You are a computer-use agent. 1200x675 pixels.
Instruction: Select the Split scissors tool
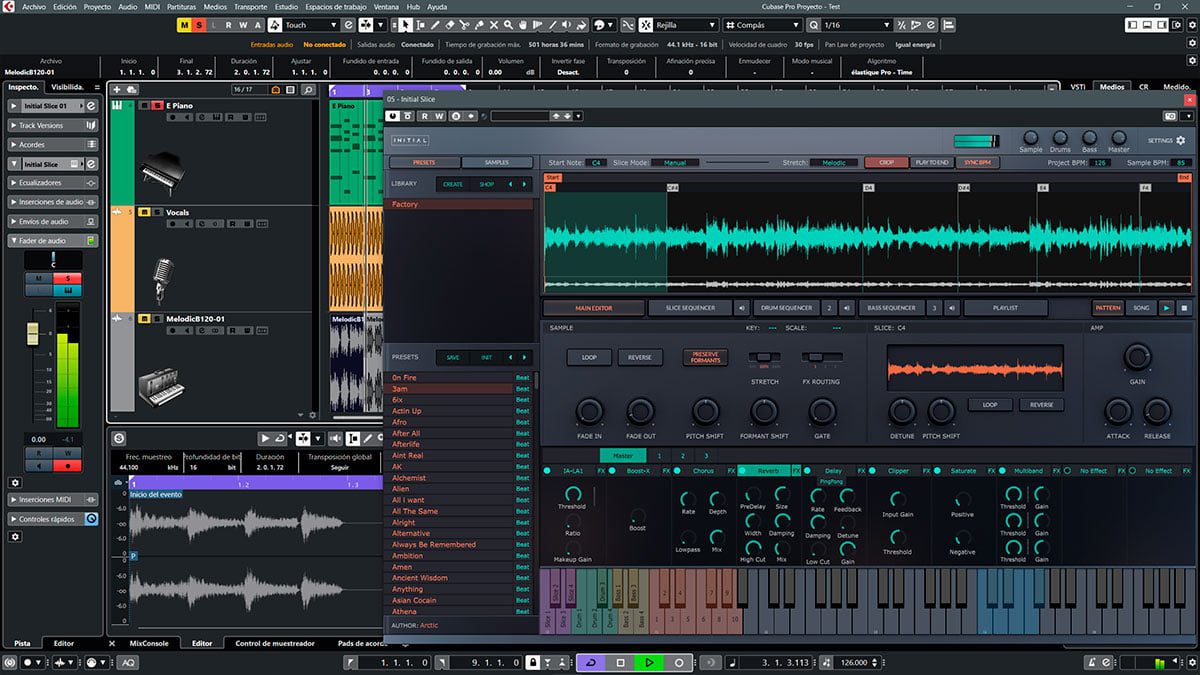pos(465,24)
